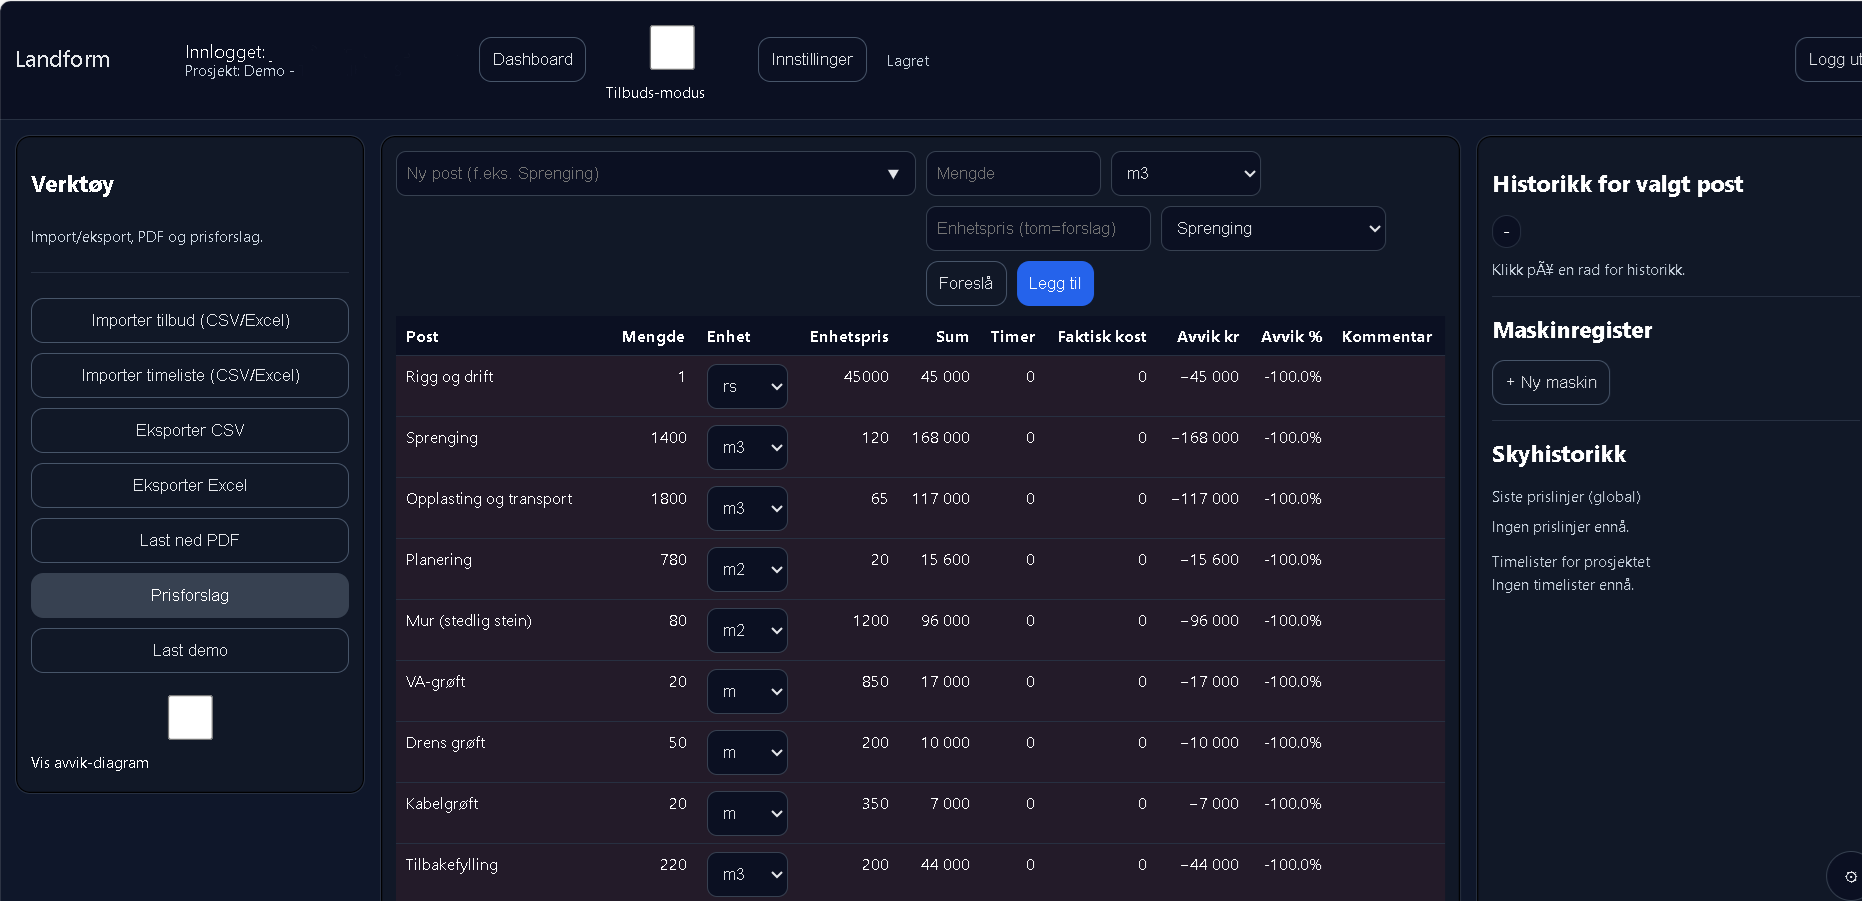Enable the Vis avvik-diagram checkbox

[190, 717]
